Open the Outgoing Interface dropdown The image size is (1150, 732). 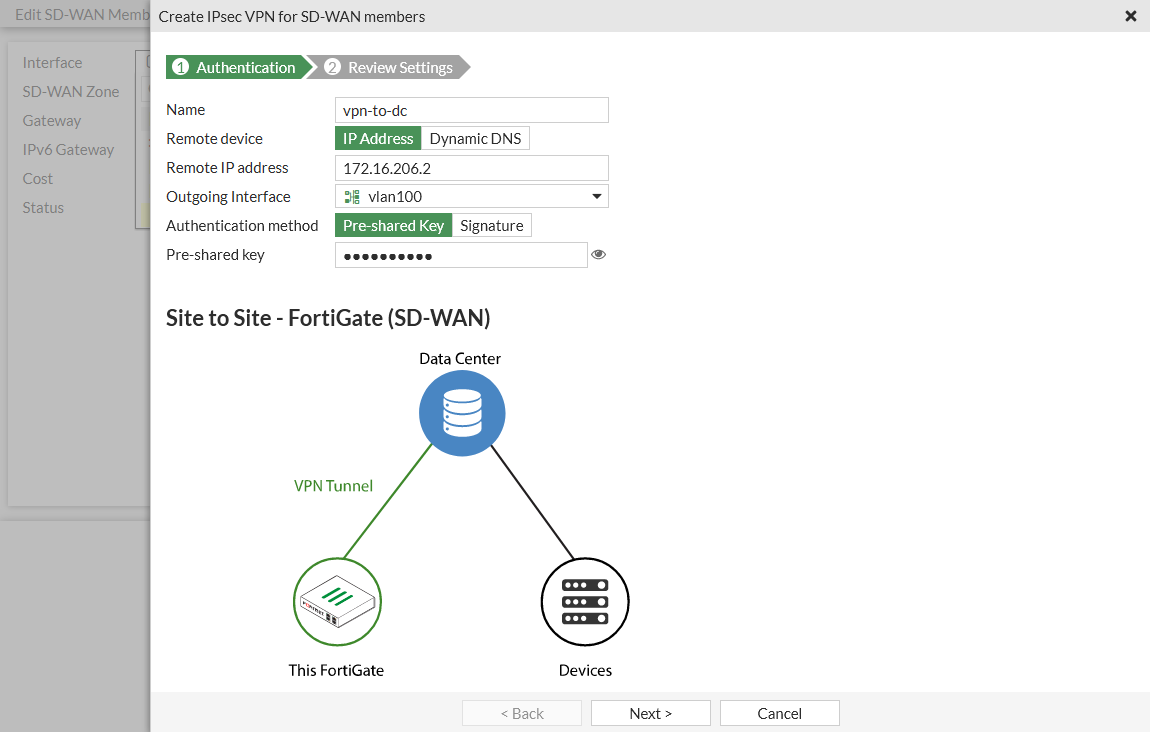(598, 195)
